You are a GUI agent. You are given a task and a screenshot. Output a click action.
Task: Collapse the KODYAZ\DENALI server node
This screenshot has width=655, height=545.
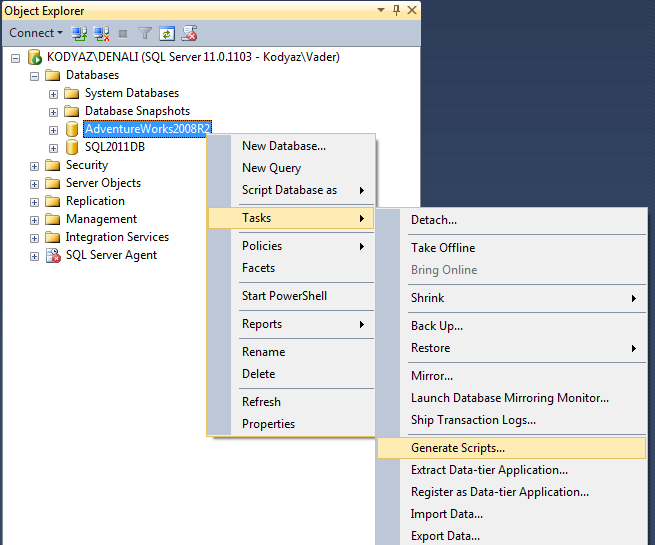pos(15,58)
